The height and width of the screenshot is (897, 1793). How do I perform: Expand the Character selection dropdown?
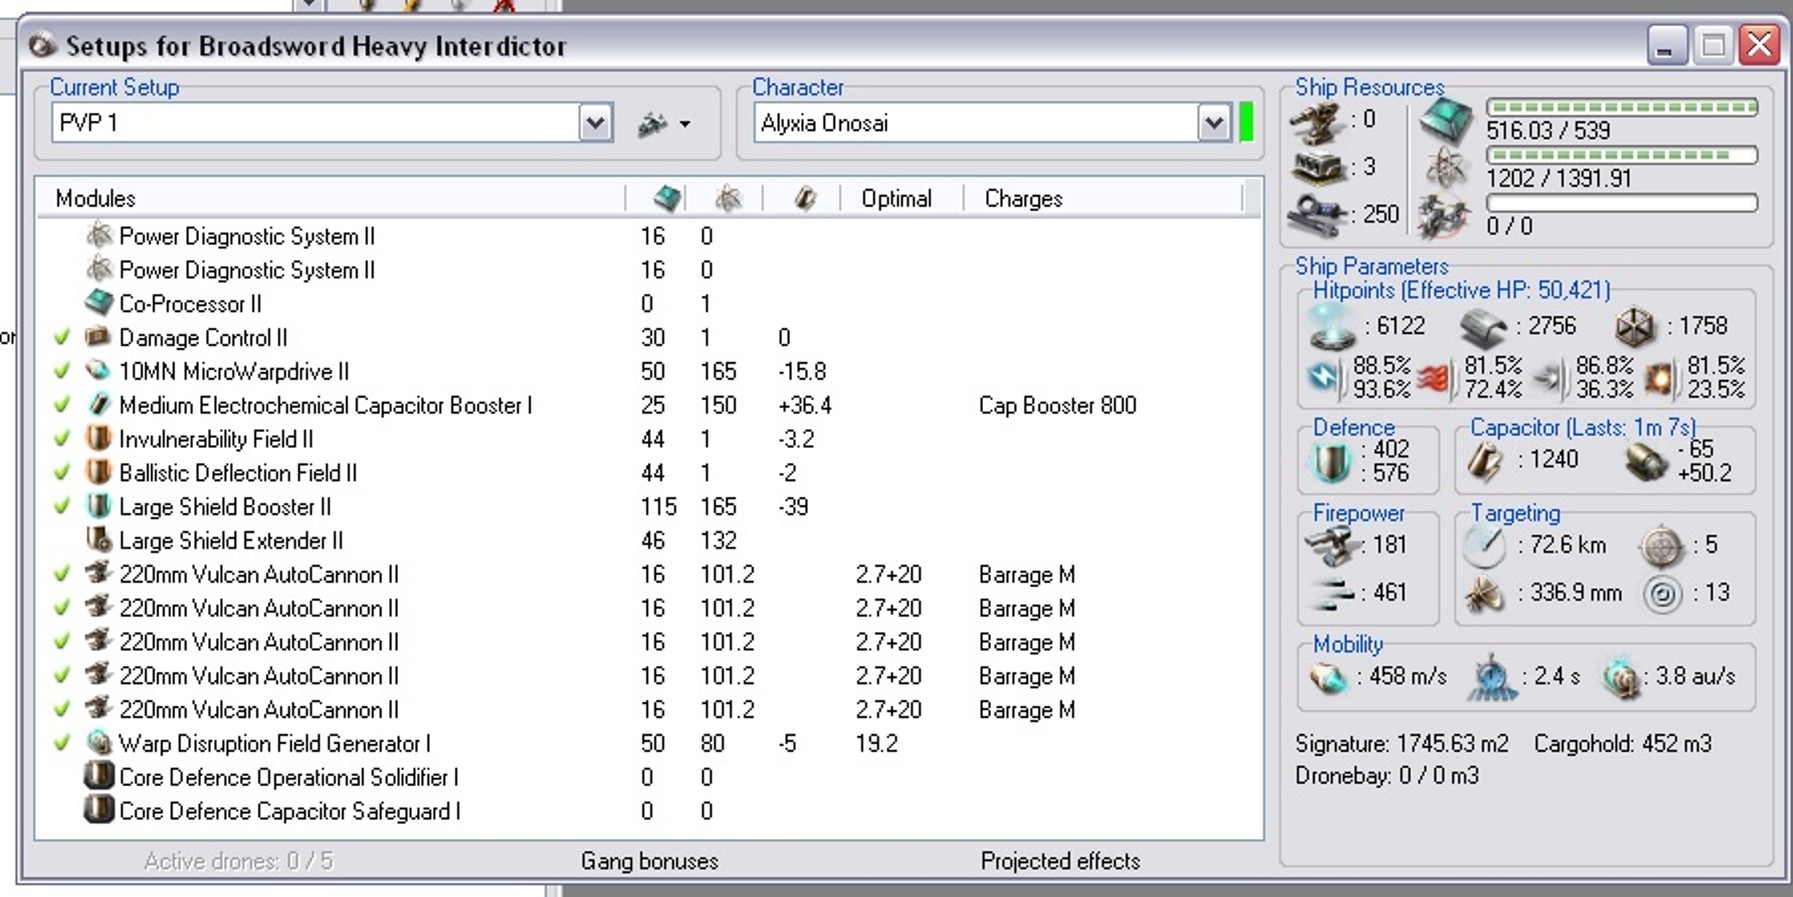coord(1213,123)
